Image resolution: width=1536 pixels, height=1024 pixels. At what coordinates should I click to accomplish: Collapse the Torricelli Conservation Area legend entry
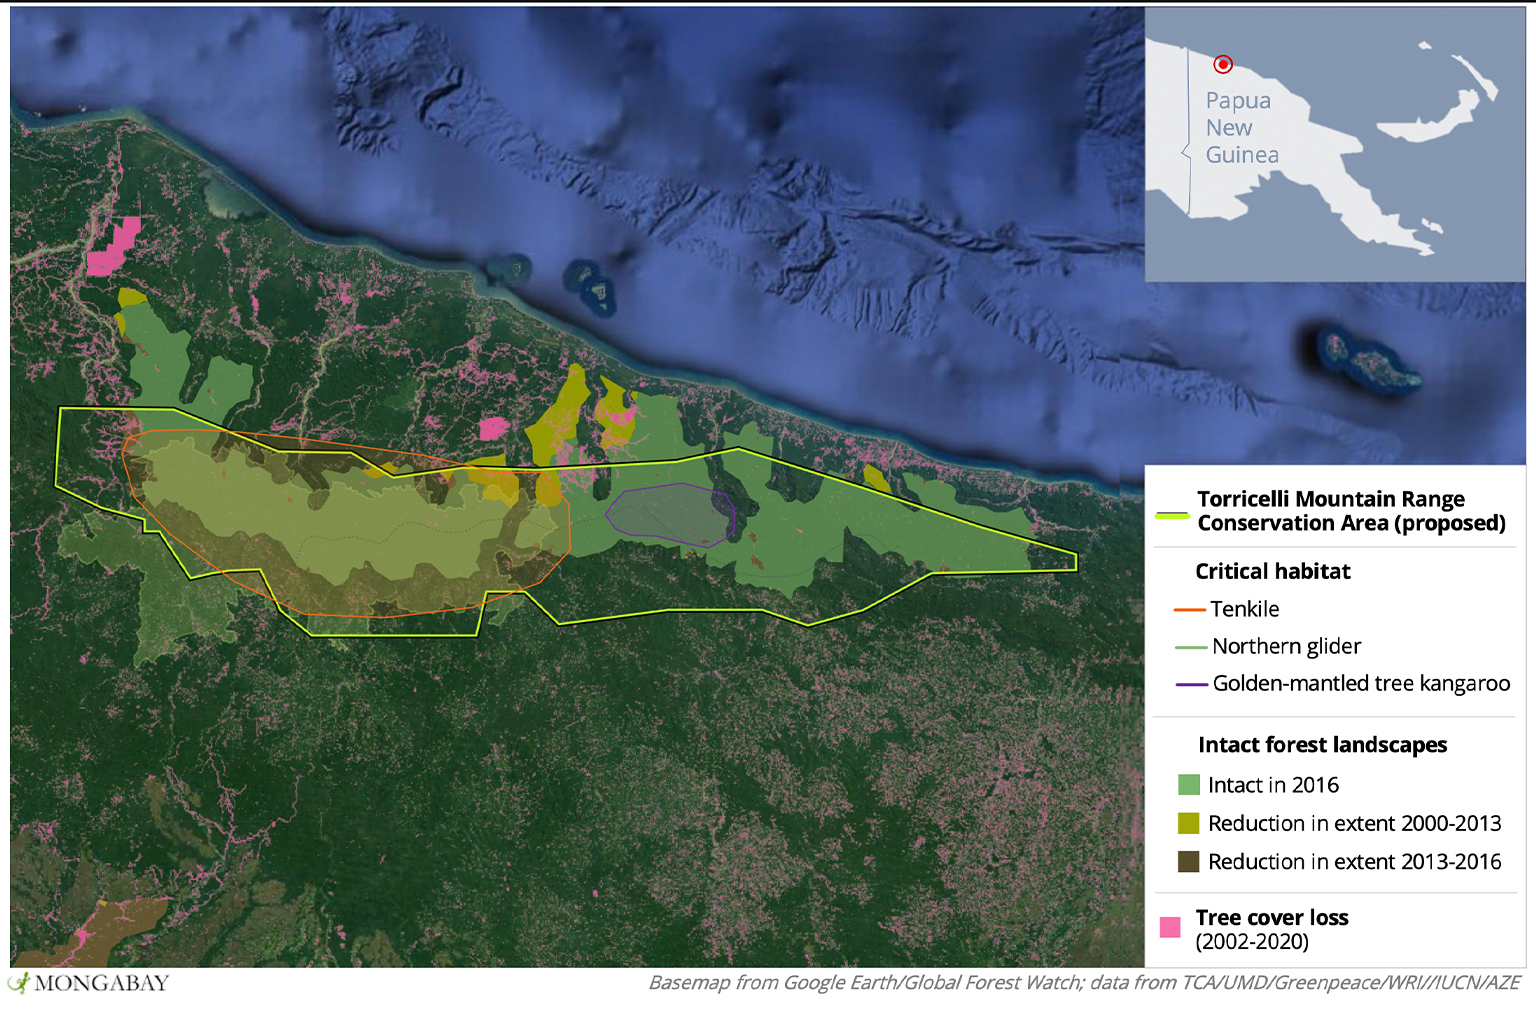click(x=1350, y=510)
